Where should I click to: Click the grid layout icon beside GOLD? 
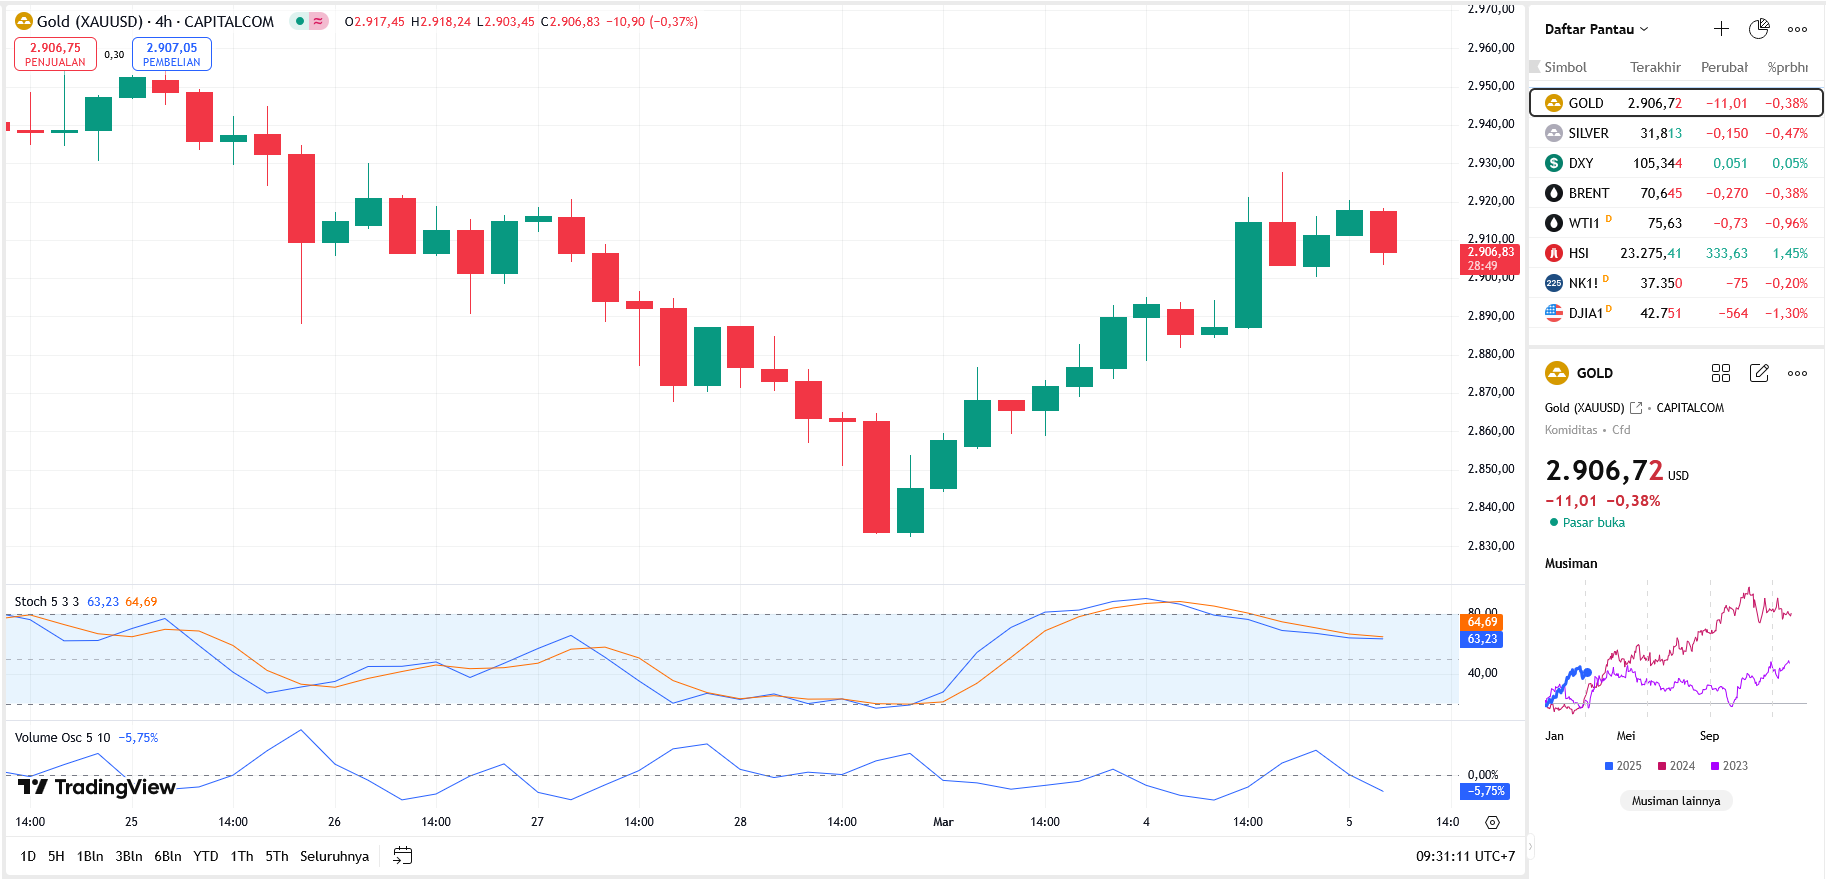tap(1720, 373)
